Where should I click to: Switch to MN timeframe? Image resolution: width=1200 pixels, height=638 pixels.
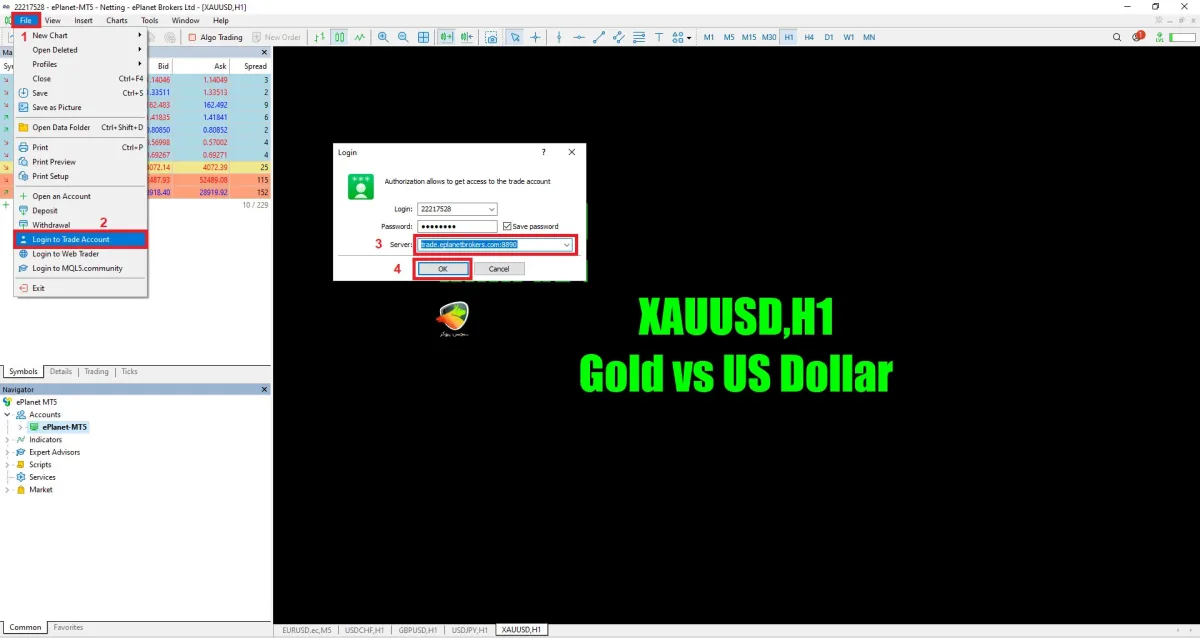[869, 37]
